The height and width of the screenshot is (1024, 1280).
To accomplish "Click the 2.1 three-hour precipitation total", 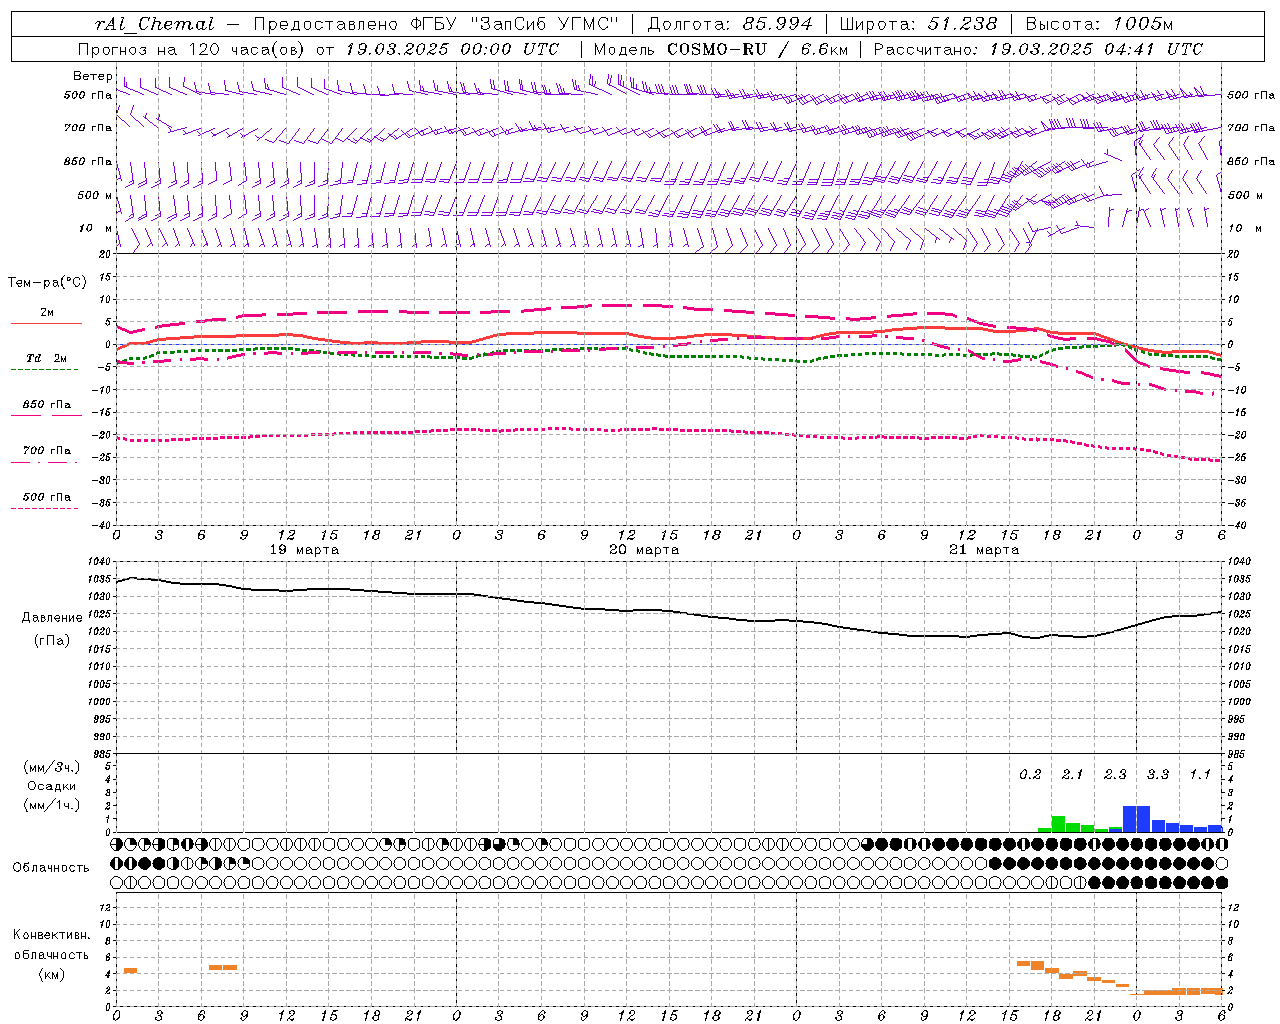I will click(x=1072, y=775).
